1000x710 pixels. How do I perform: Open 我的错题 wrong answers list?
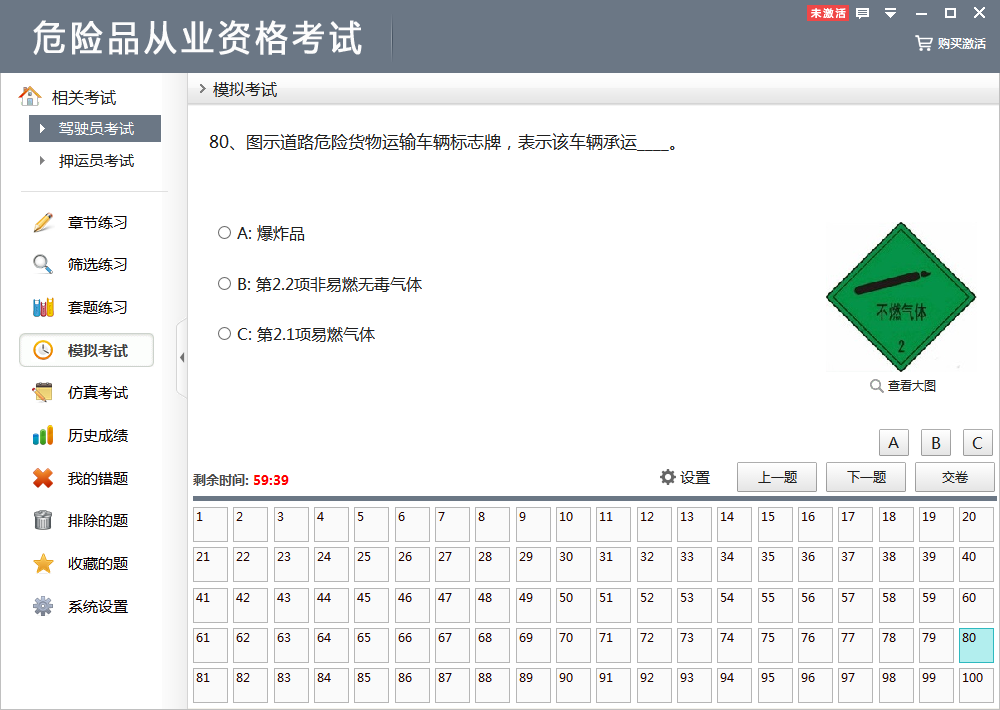pyautogui.click(x=85, y=478)
